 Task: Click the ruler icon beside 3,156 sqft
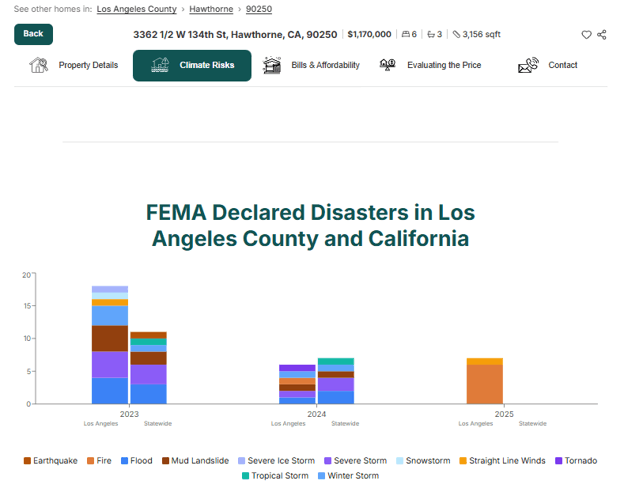click(456, 35)
